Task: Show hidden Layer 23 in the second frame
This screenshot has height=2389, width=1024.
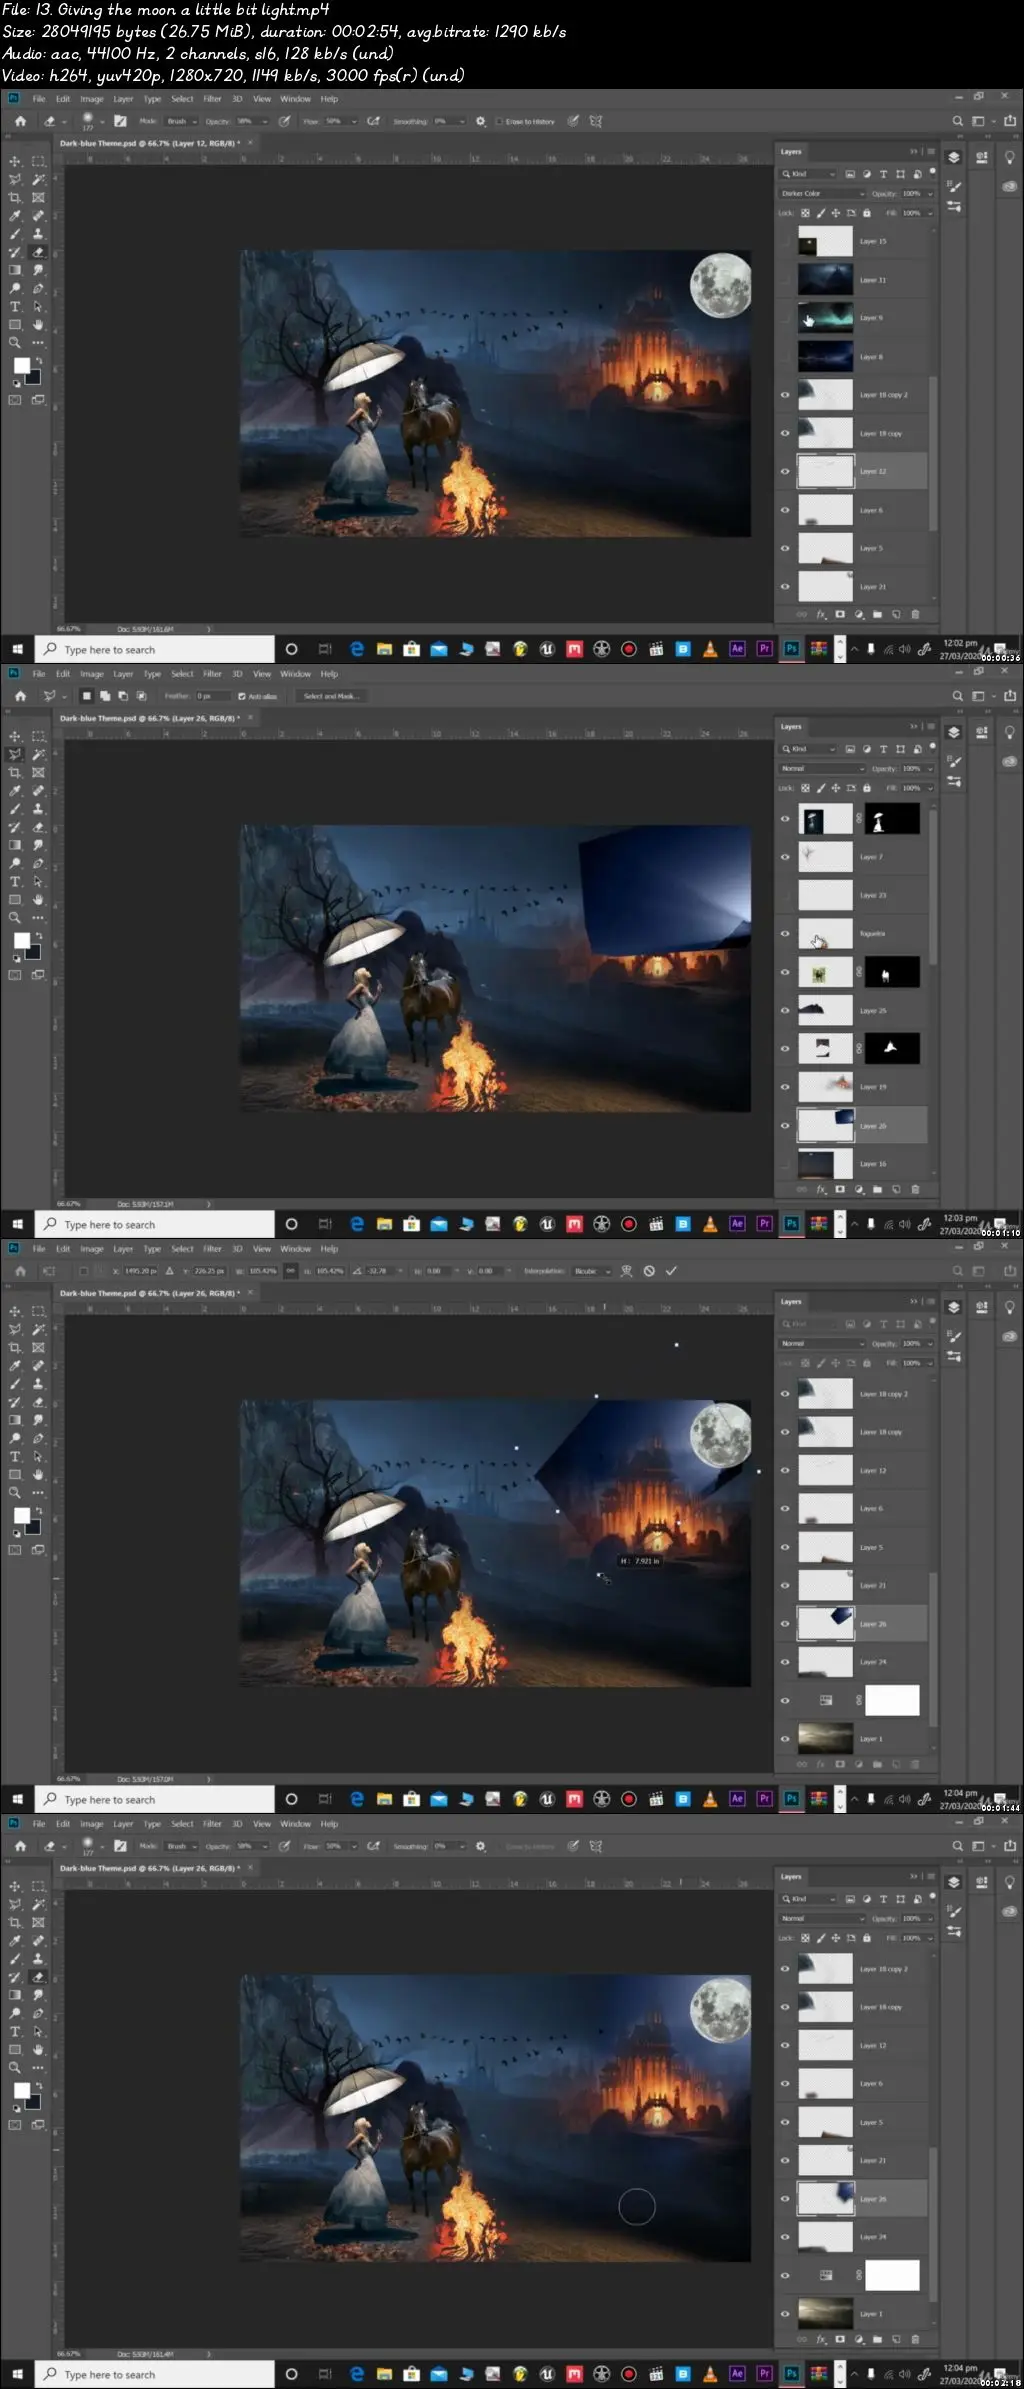Action: 785,895
